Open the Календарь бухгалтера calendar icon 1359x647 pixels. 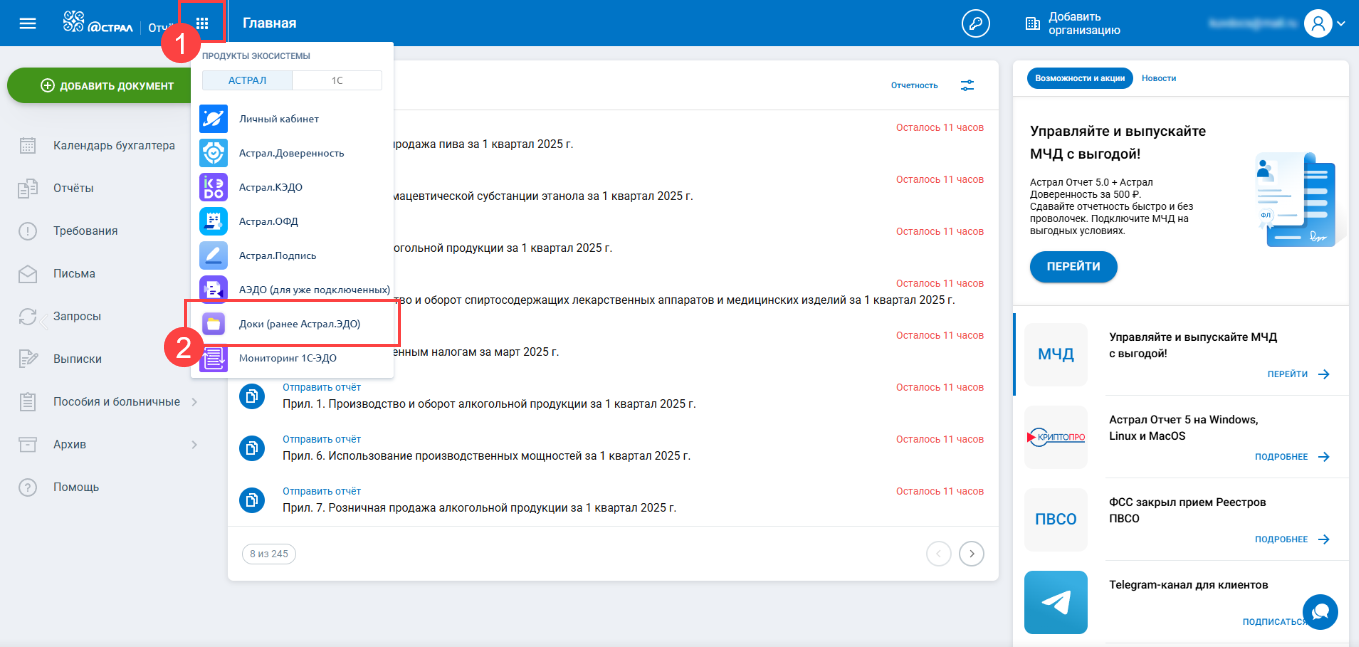[28, 146]
